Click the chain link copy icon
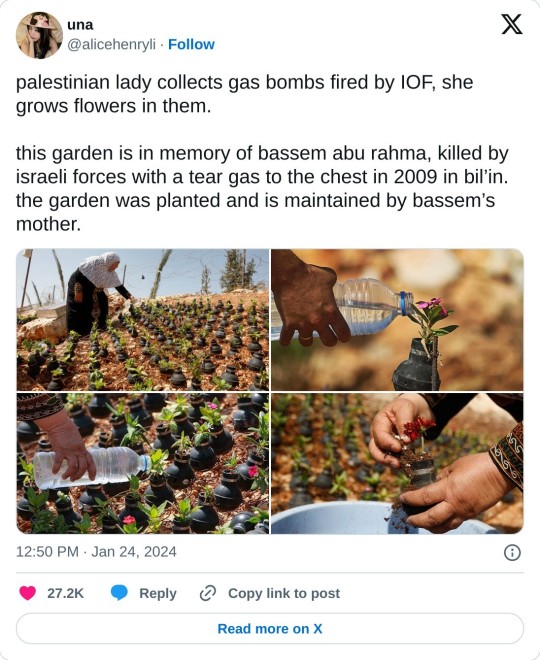Viewport: 540px width, 660px height. tap(207, 593)
